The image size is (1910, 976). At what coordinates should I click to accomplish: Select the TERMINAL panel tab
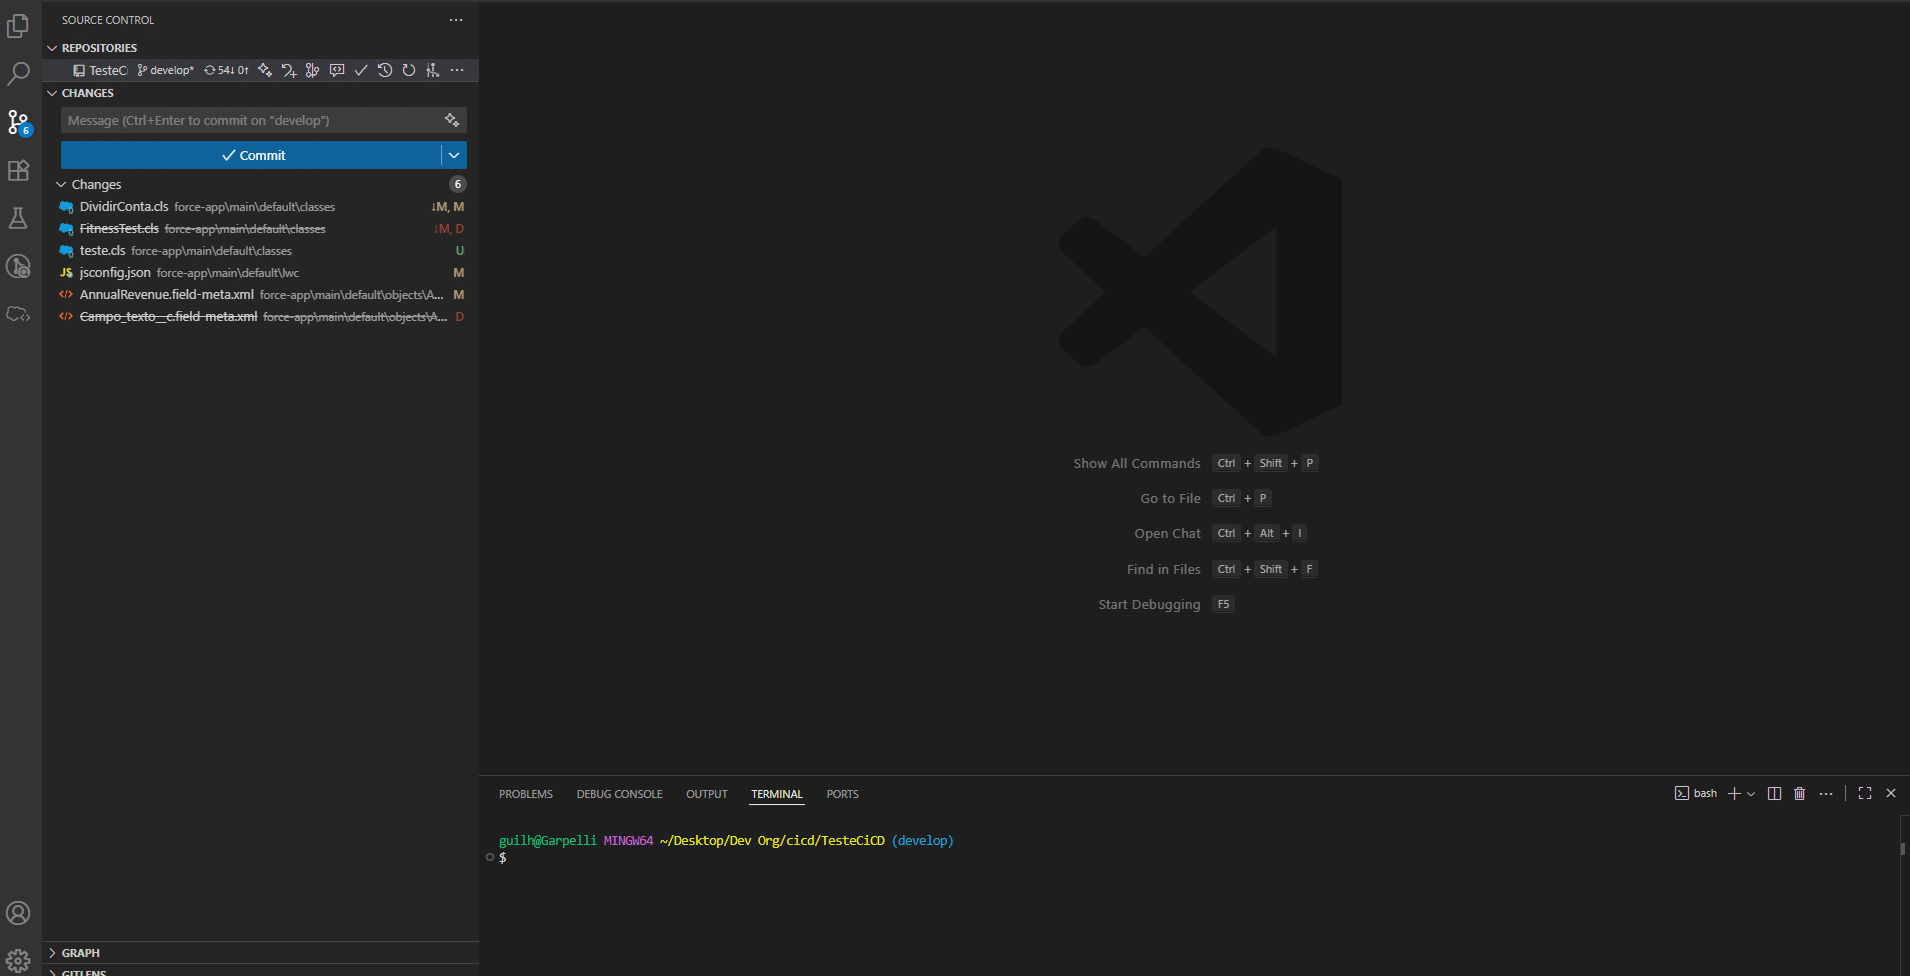[x=777, y=794]
